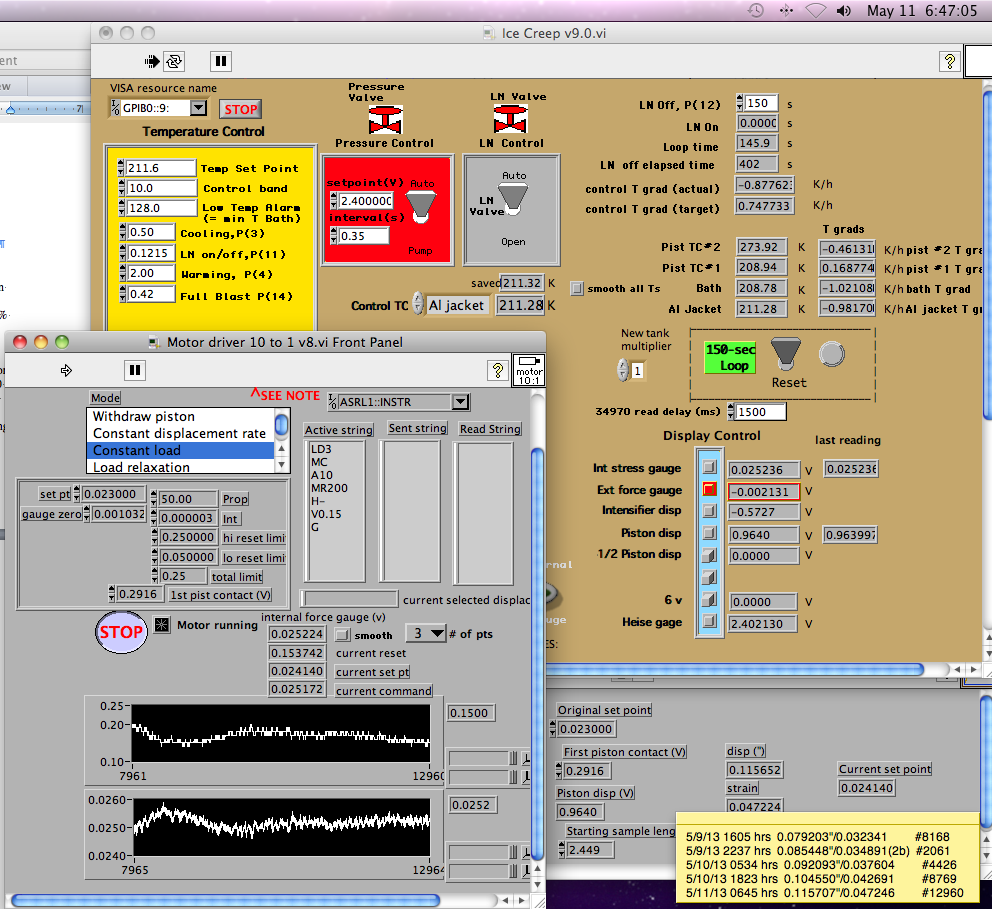
Task: Expand the ASRL1::INSTR serial port dropdown
Action: coord(459,402)
